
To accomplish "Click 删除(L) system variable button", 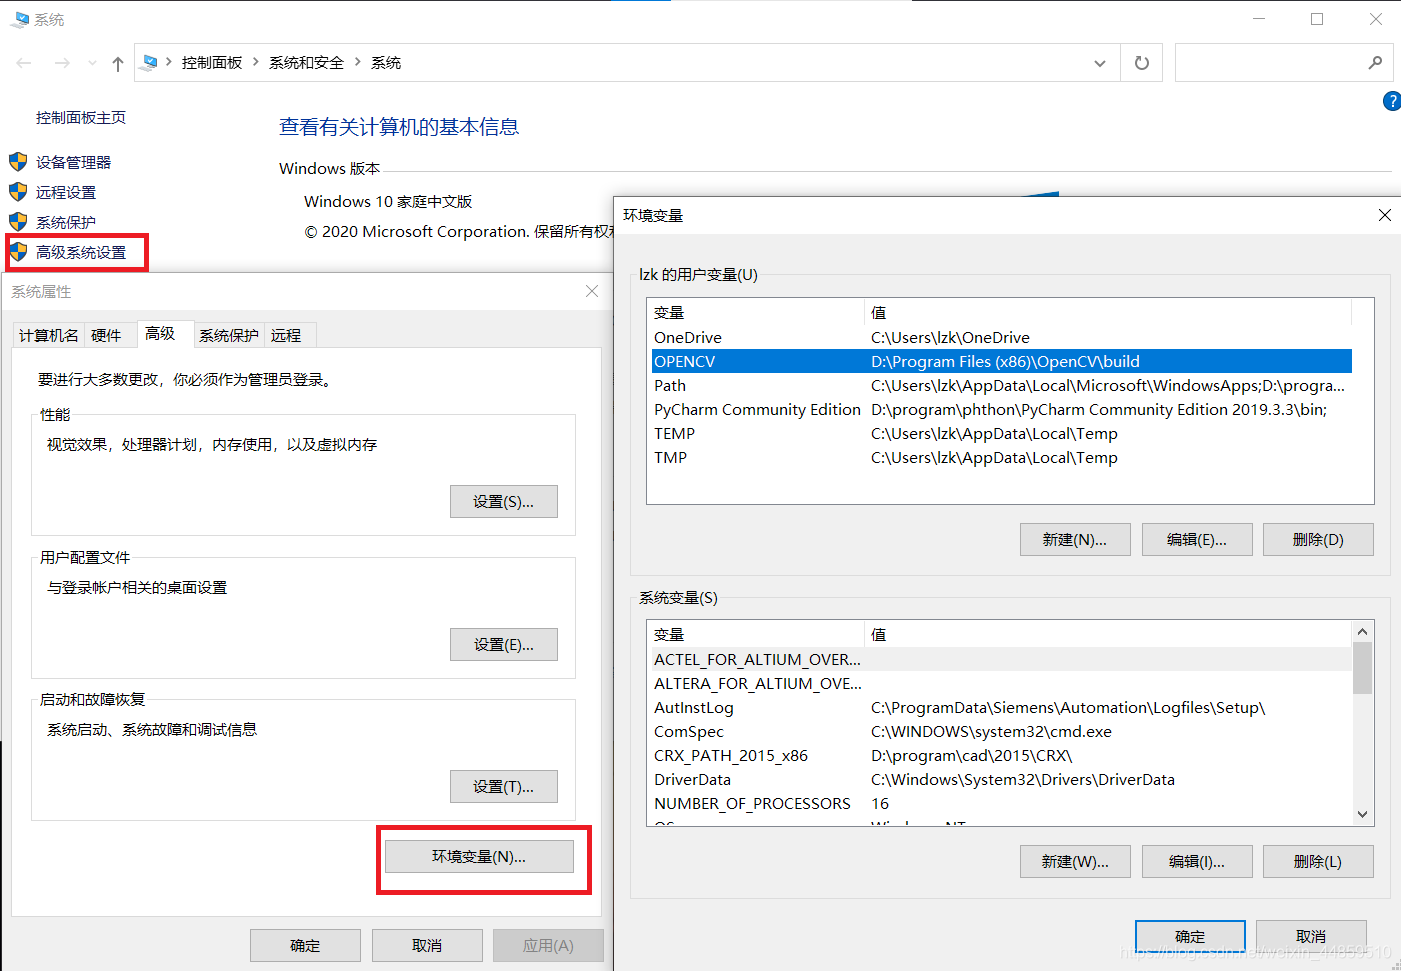I will coord(1318,862).
